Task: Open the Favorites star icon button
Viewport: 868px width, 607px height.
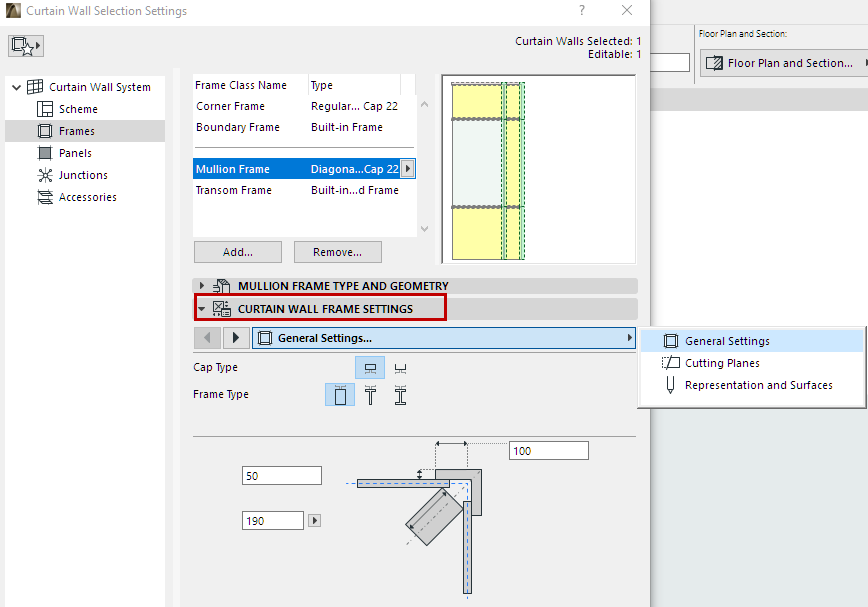Action: (x=25, y=45)
